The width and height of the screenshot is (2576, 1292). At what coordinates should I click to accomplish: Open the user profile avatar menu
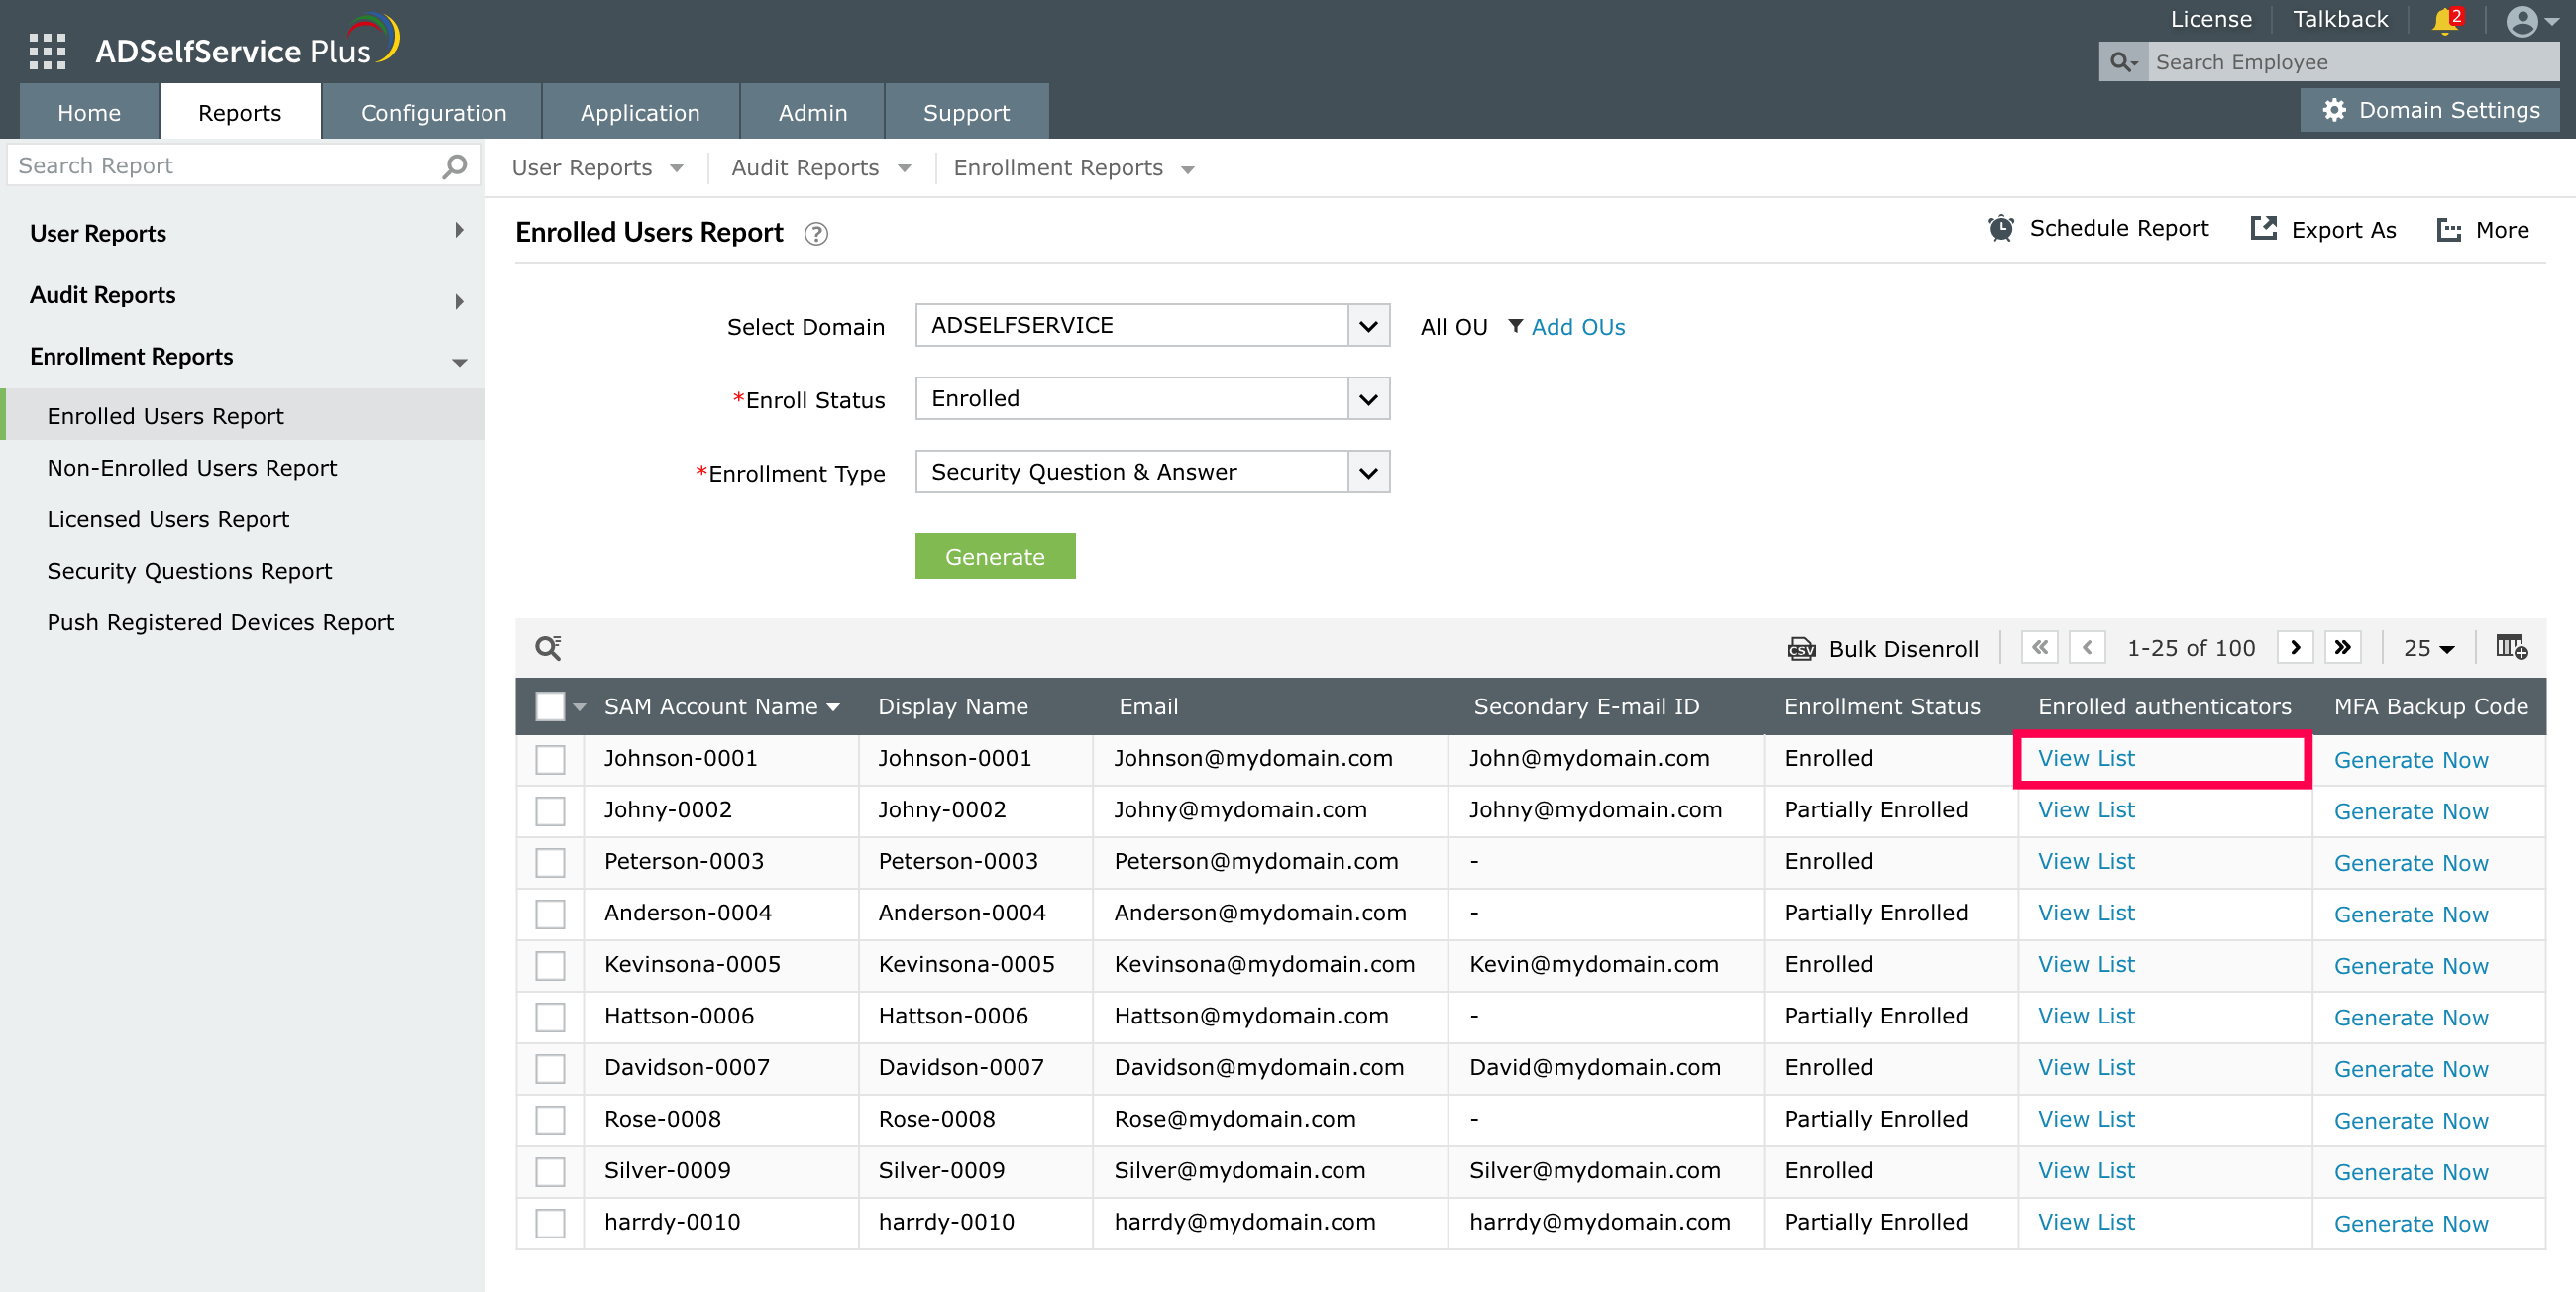tap(2530, 21)
